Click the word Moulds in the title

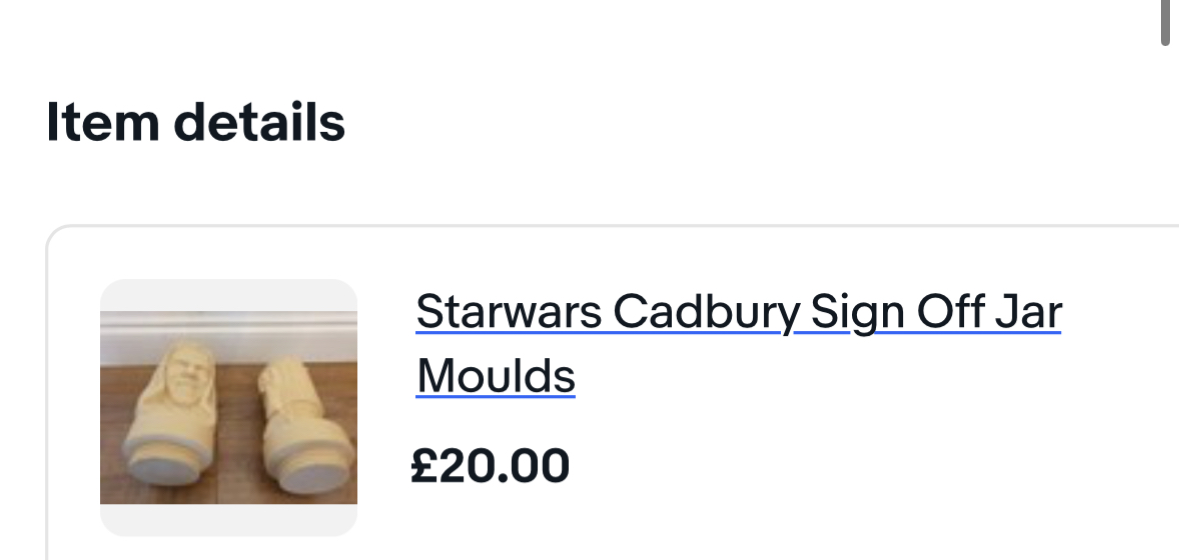[x=495, y=377]
